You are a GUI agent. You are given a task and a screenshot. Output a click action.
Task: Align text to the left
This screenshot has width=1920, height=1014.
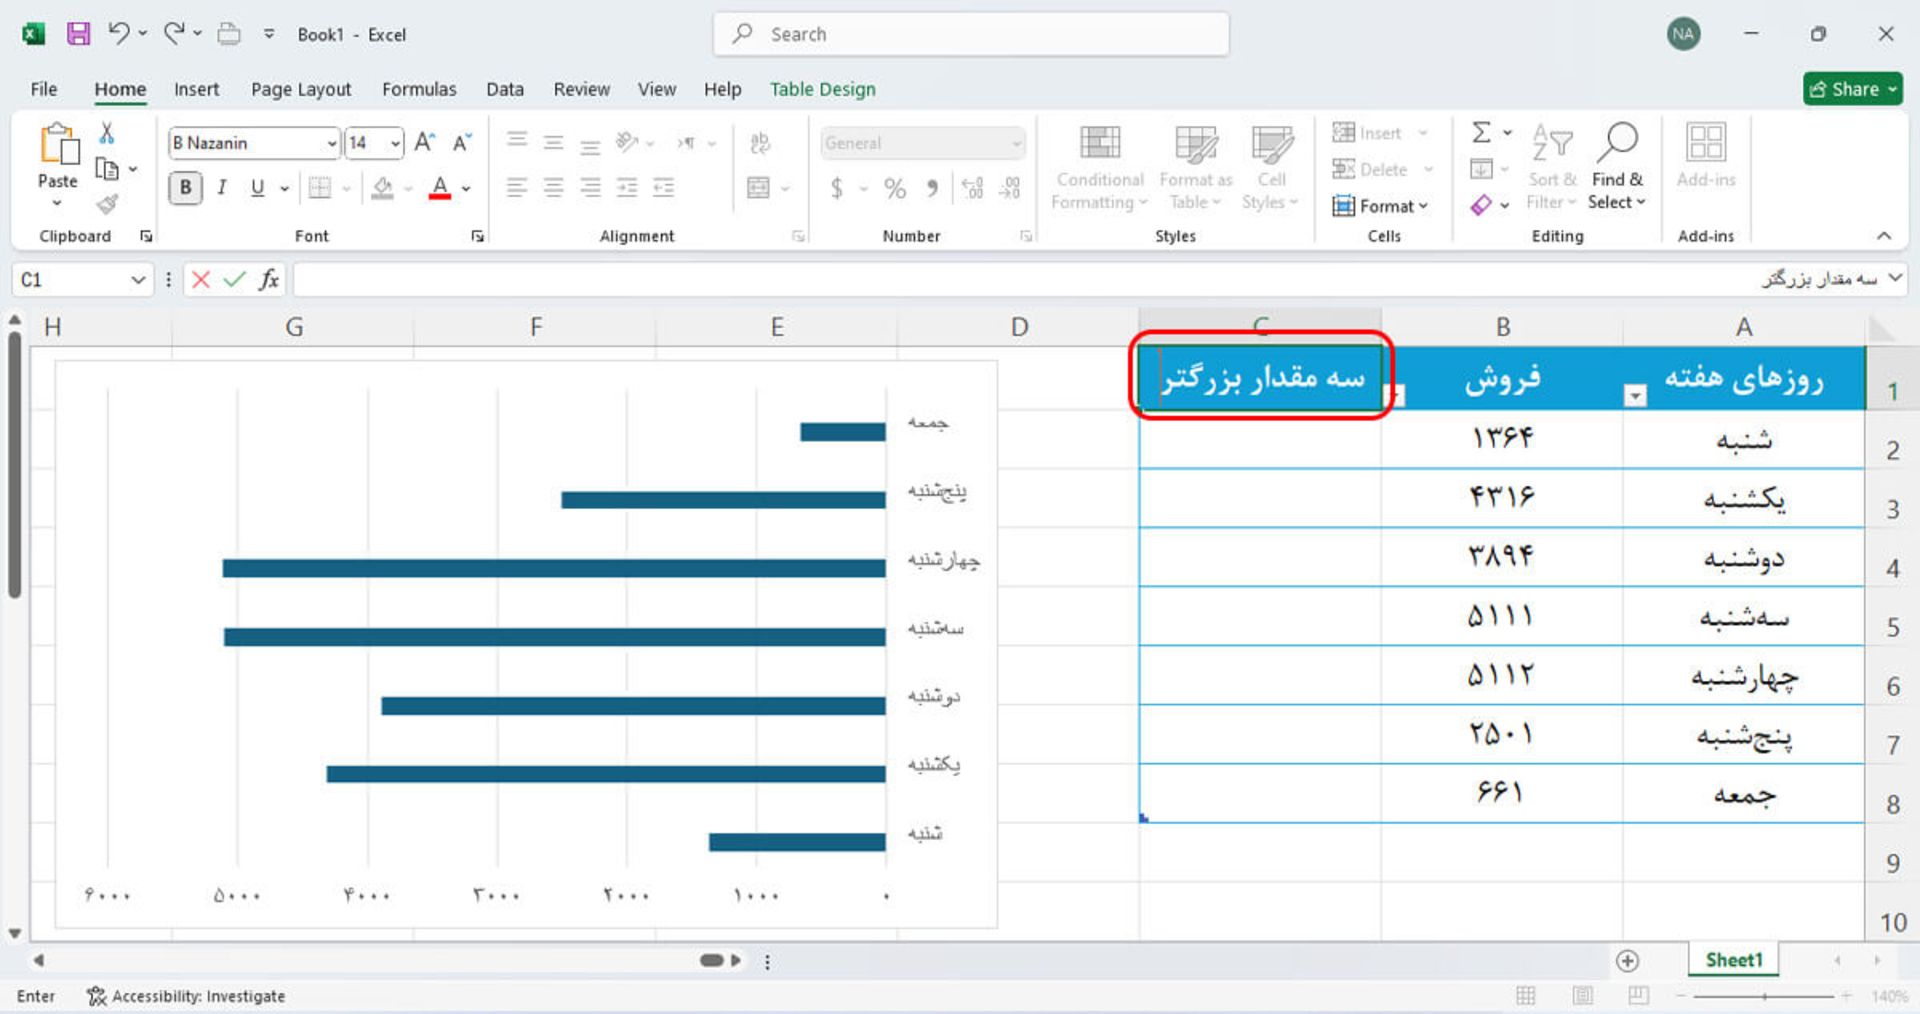pos(516,187)
